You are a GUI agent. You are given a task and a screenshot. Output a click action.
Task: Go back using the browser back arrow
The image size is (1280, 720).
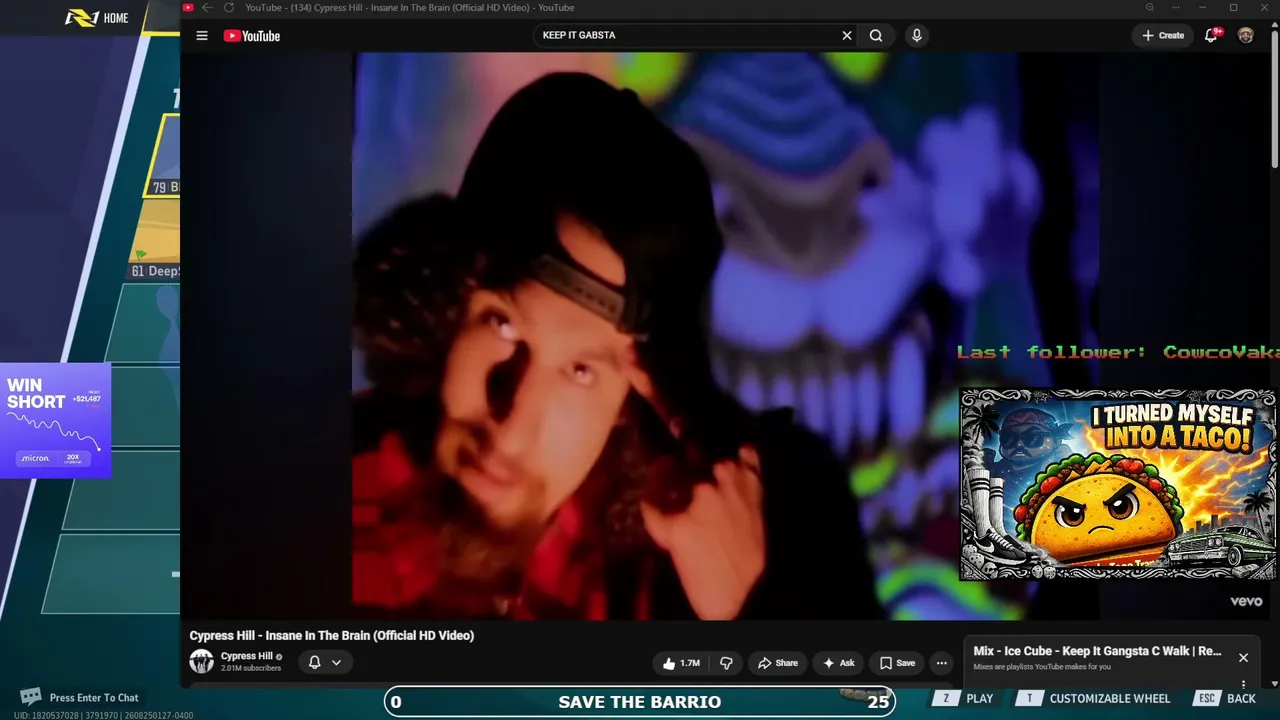(207, 7)
